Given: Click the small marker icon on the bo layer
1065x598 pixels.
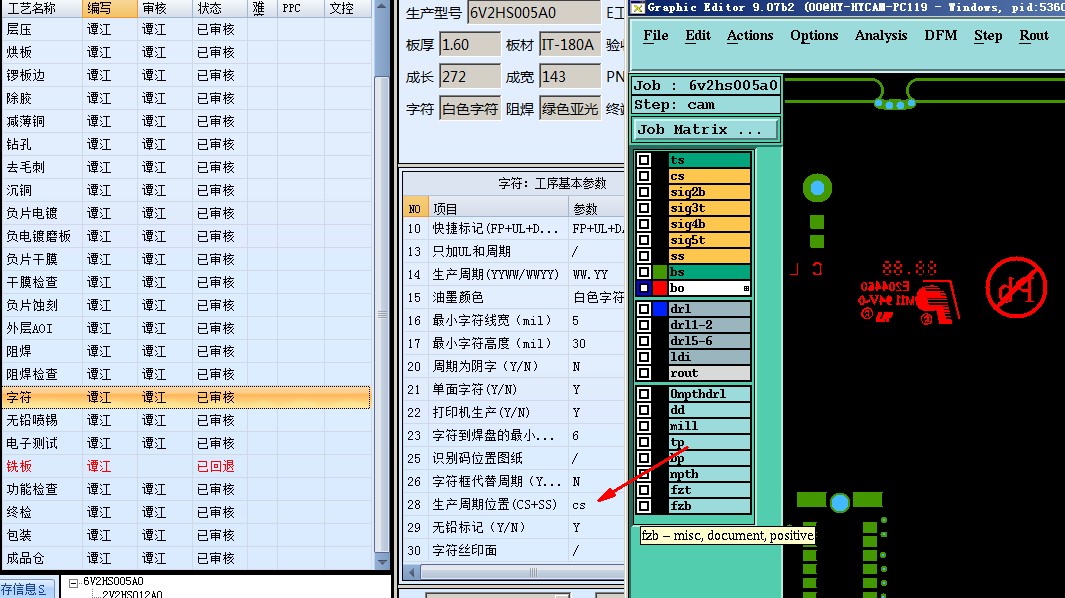Looking at the screenshot, I should click(x=746, y=289).
